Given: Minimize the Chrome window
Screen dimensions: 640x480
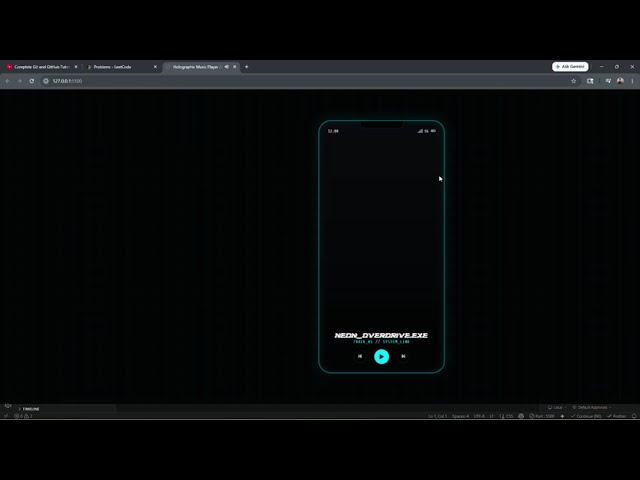Looking at the screenshot, I should (x=602, y=67).
